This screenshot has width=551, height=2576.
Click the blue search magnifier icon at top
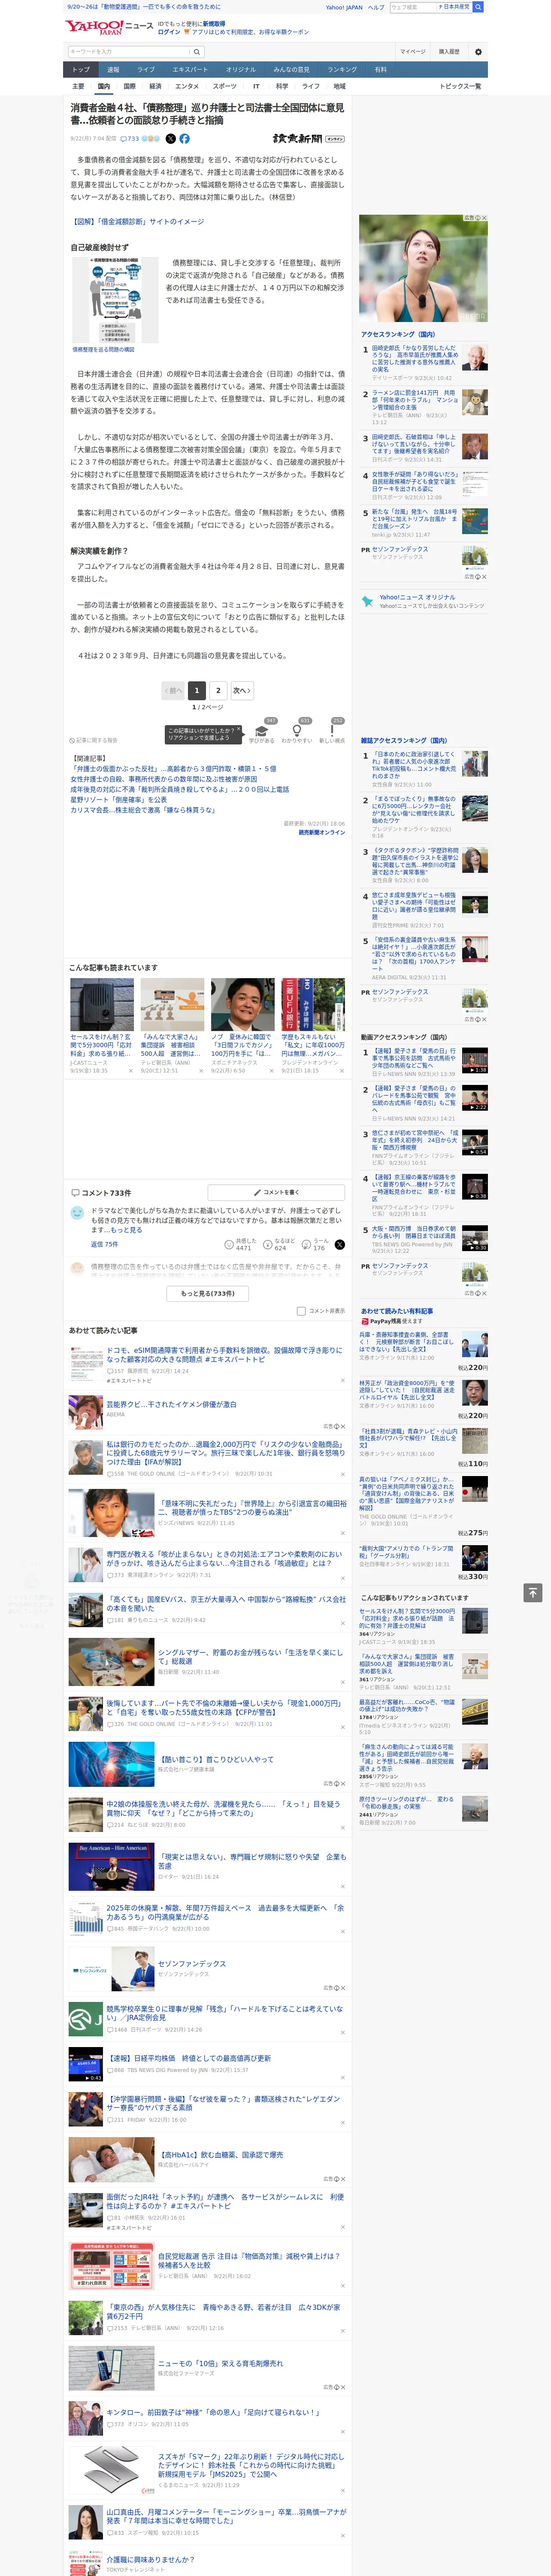478,7
